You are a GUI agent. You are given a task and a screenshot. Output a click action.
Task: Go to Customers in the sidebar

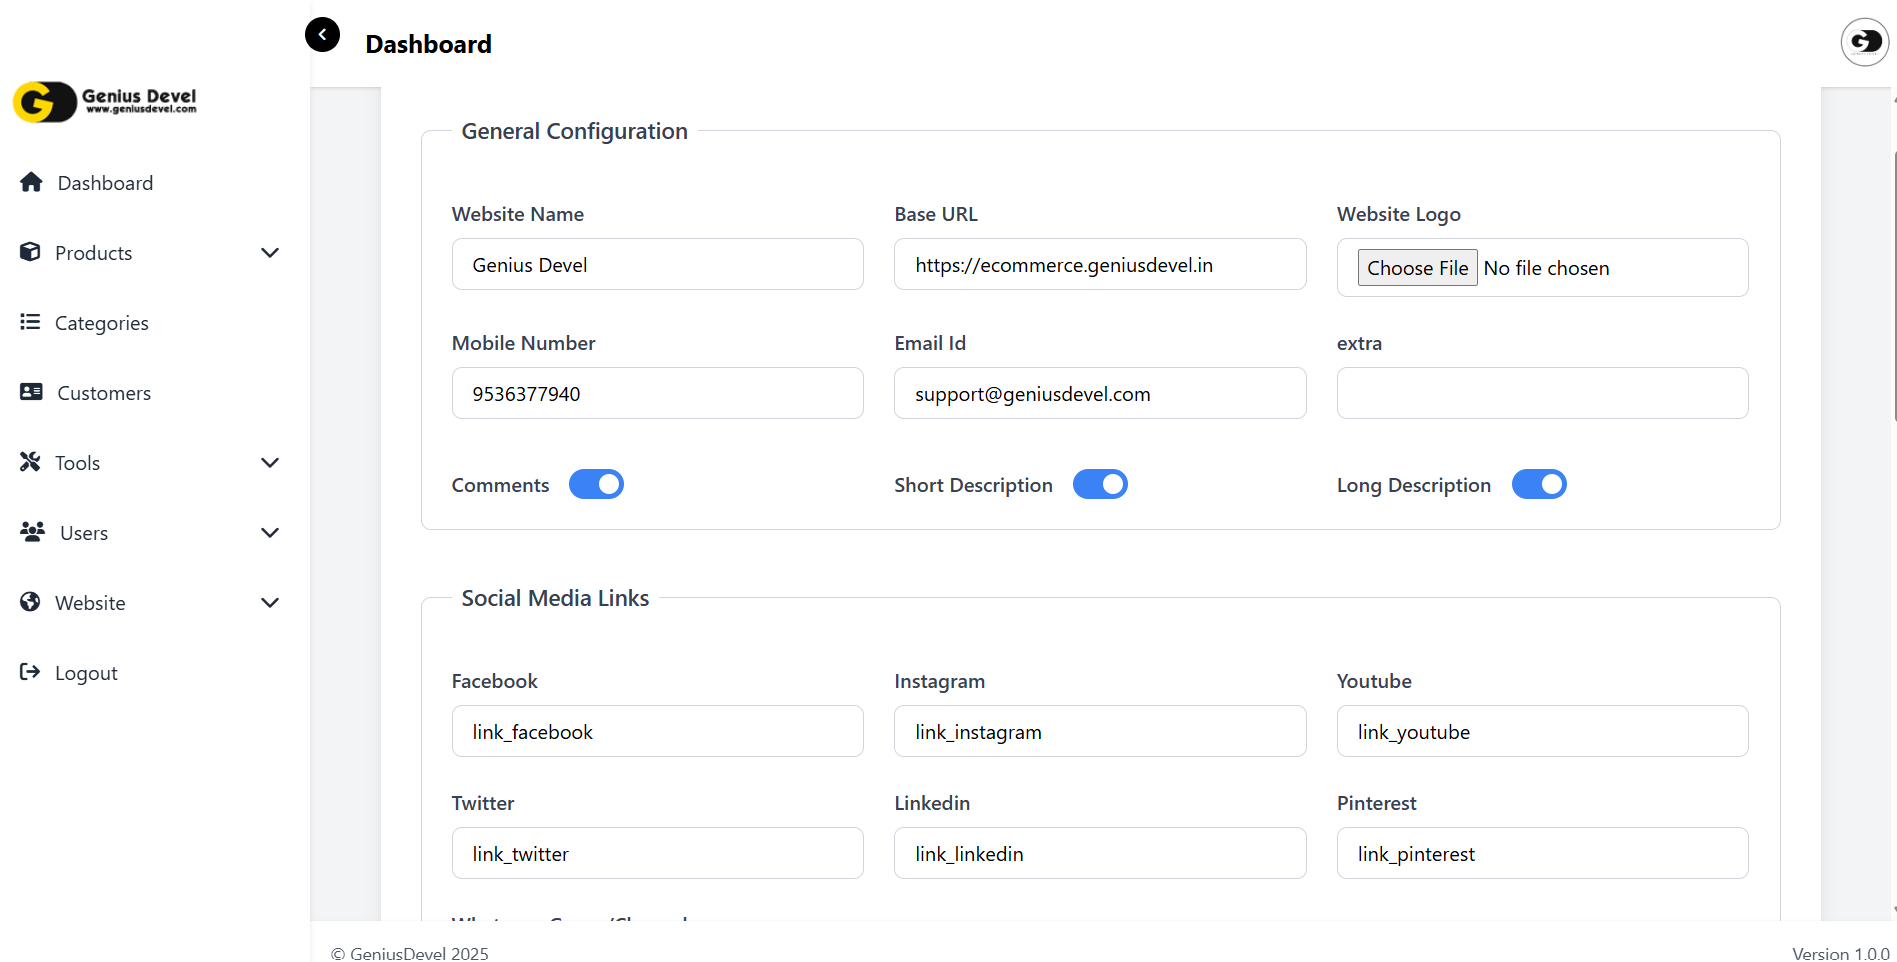click(x=104, y=393)
